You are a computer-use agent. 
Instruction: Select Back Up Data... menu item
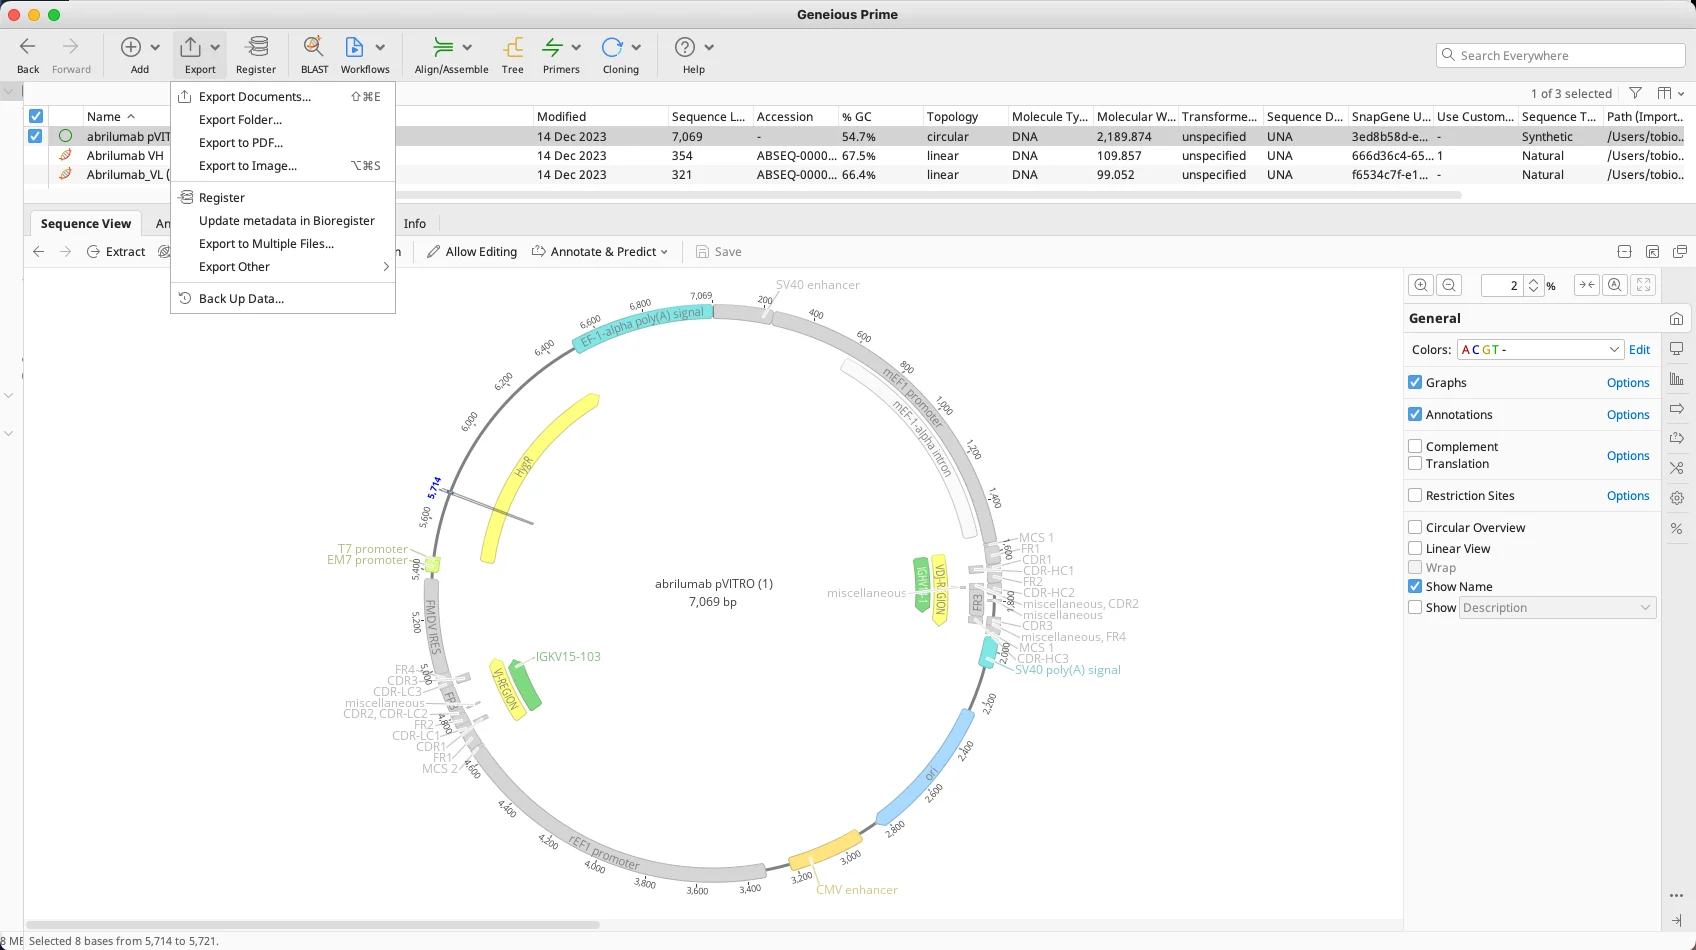(x=283, y=299)
